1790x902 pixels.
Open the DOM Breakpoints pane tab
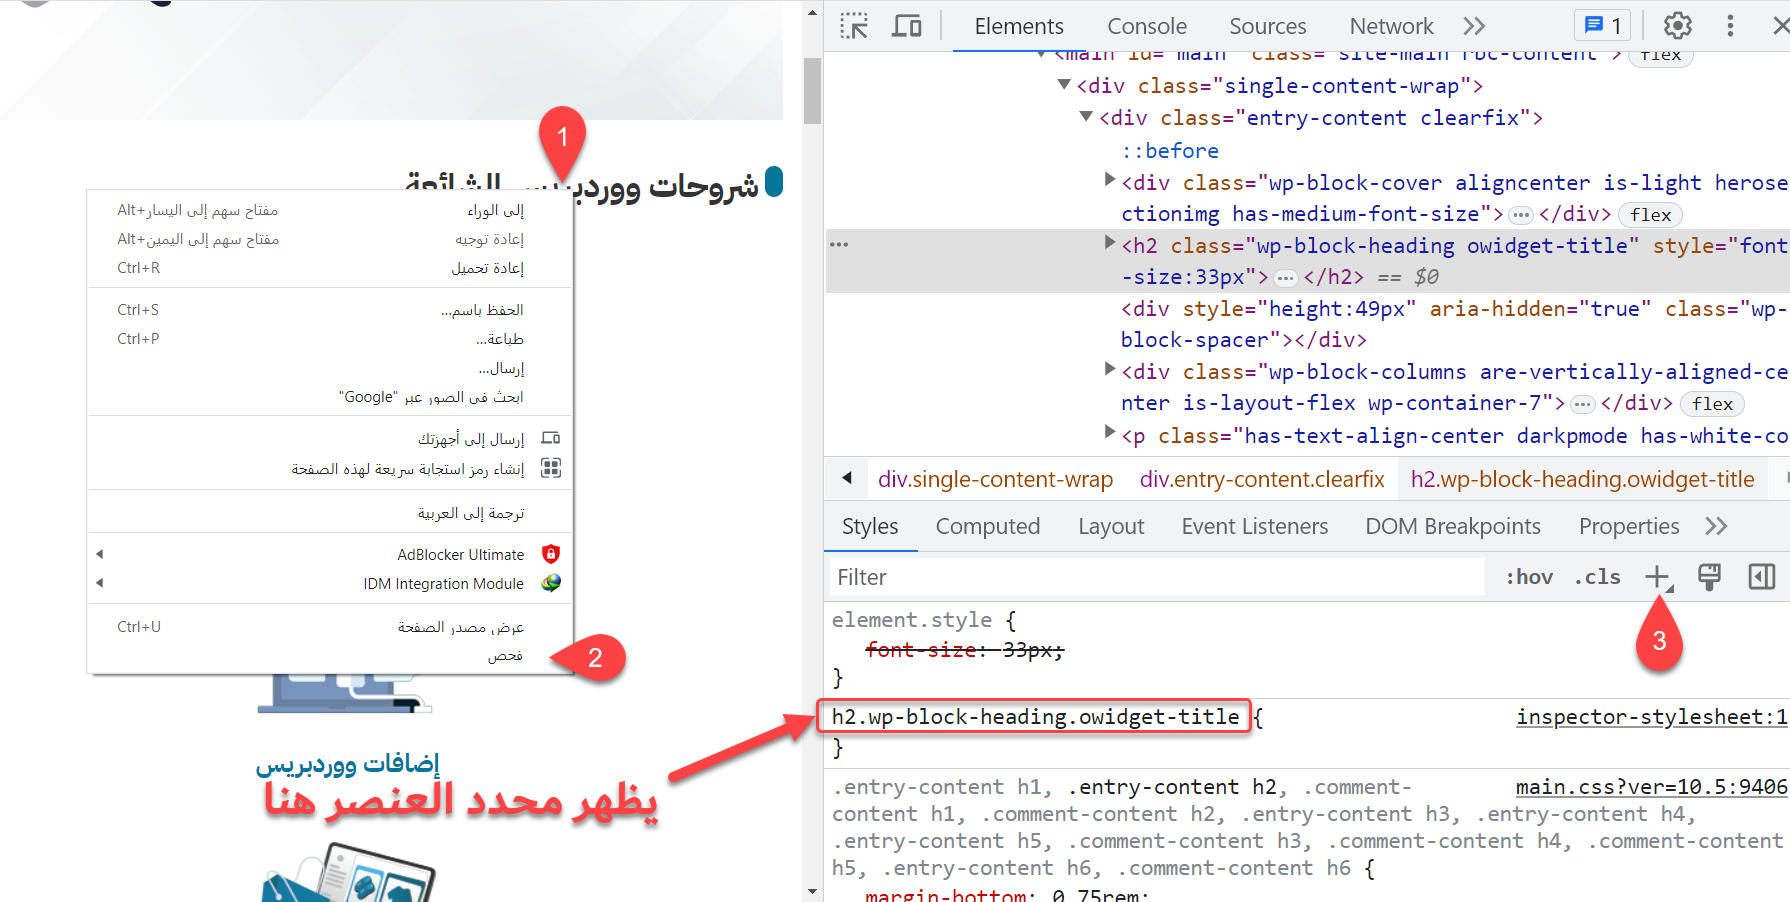pos(1453,526)
